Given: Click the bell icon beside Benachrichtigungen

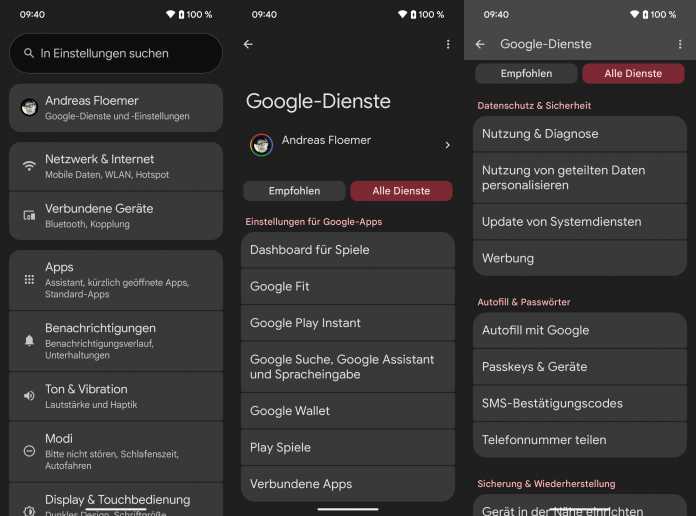Looking at the screenshot, I should (x=29, y=341).
